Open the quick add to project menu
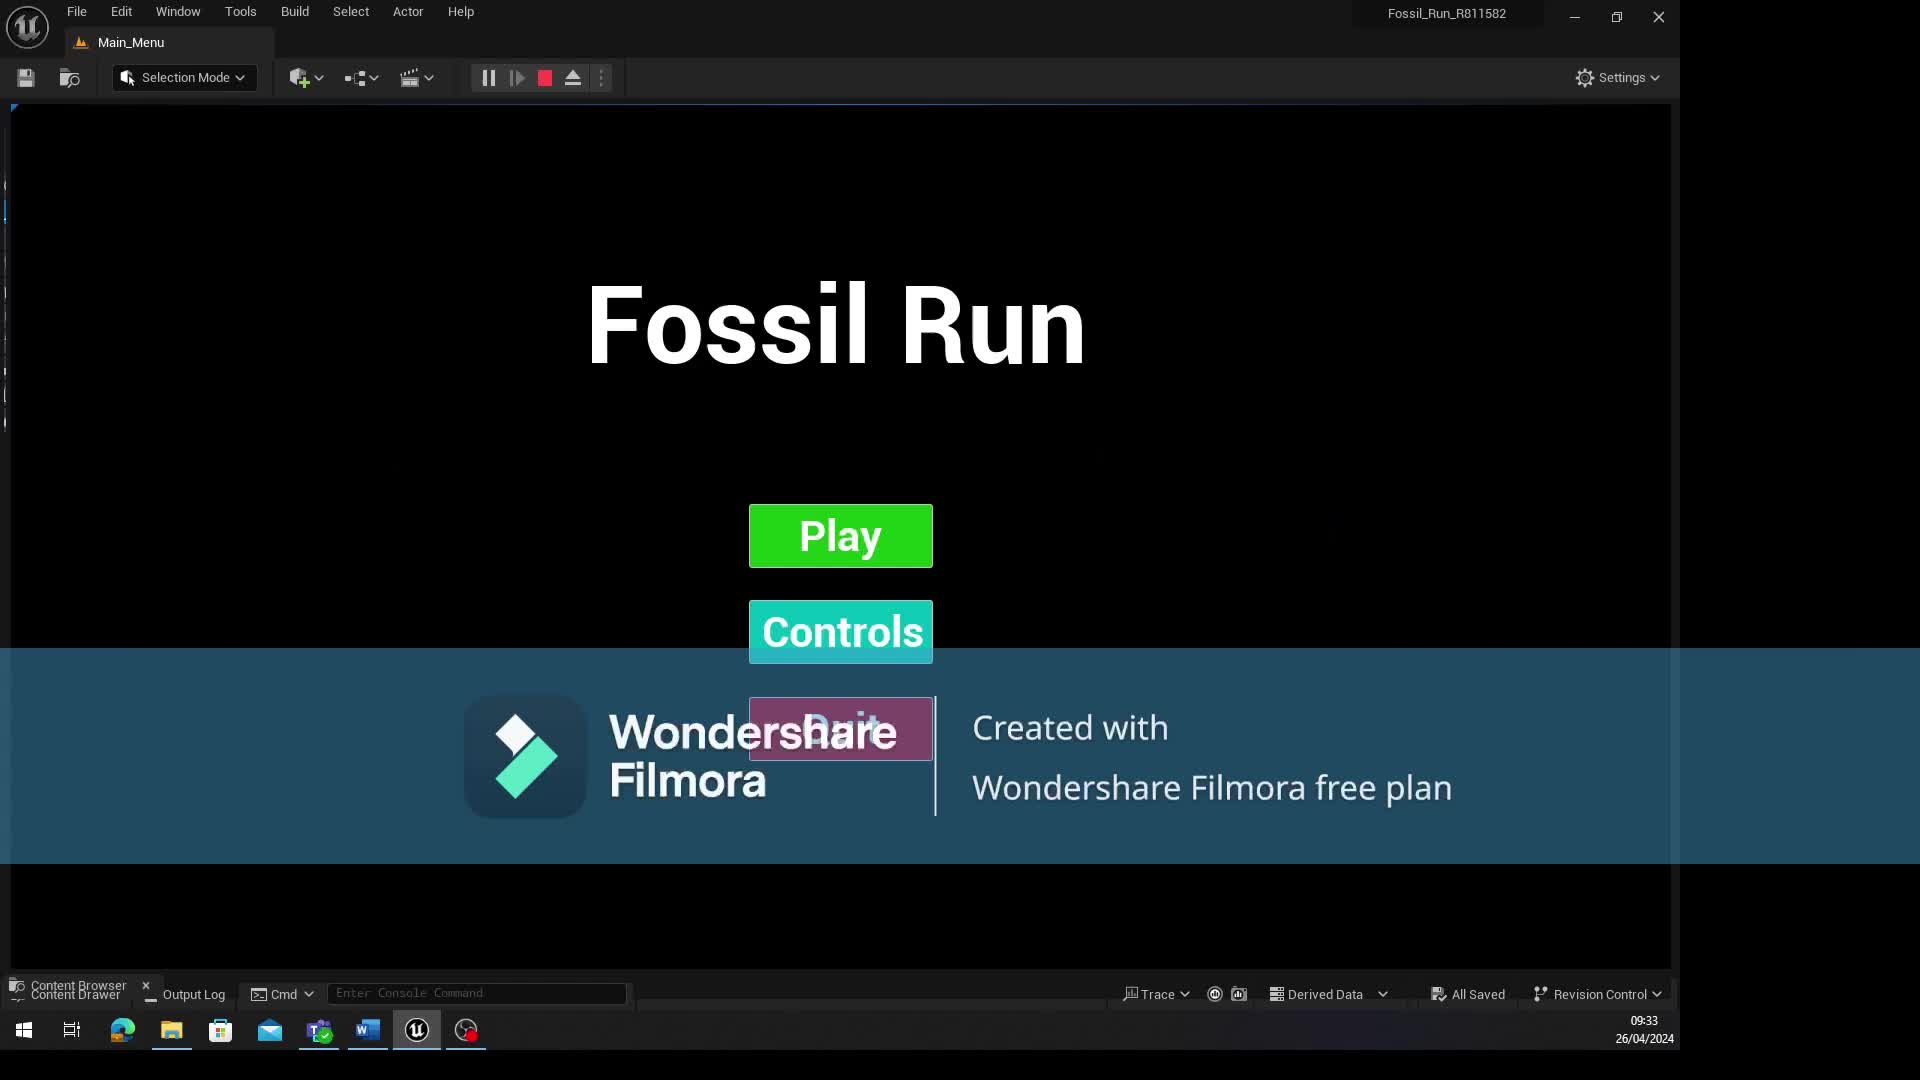Screen dimensions: 1920x1080 click(306, 78)
